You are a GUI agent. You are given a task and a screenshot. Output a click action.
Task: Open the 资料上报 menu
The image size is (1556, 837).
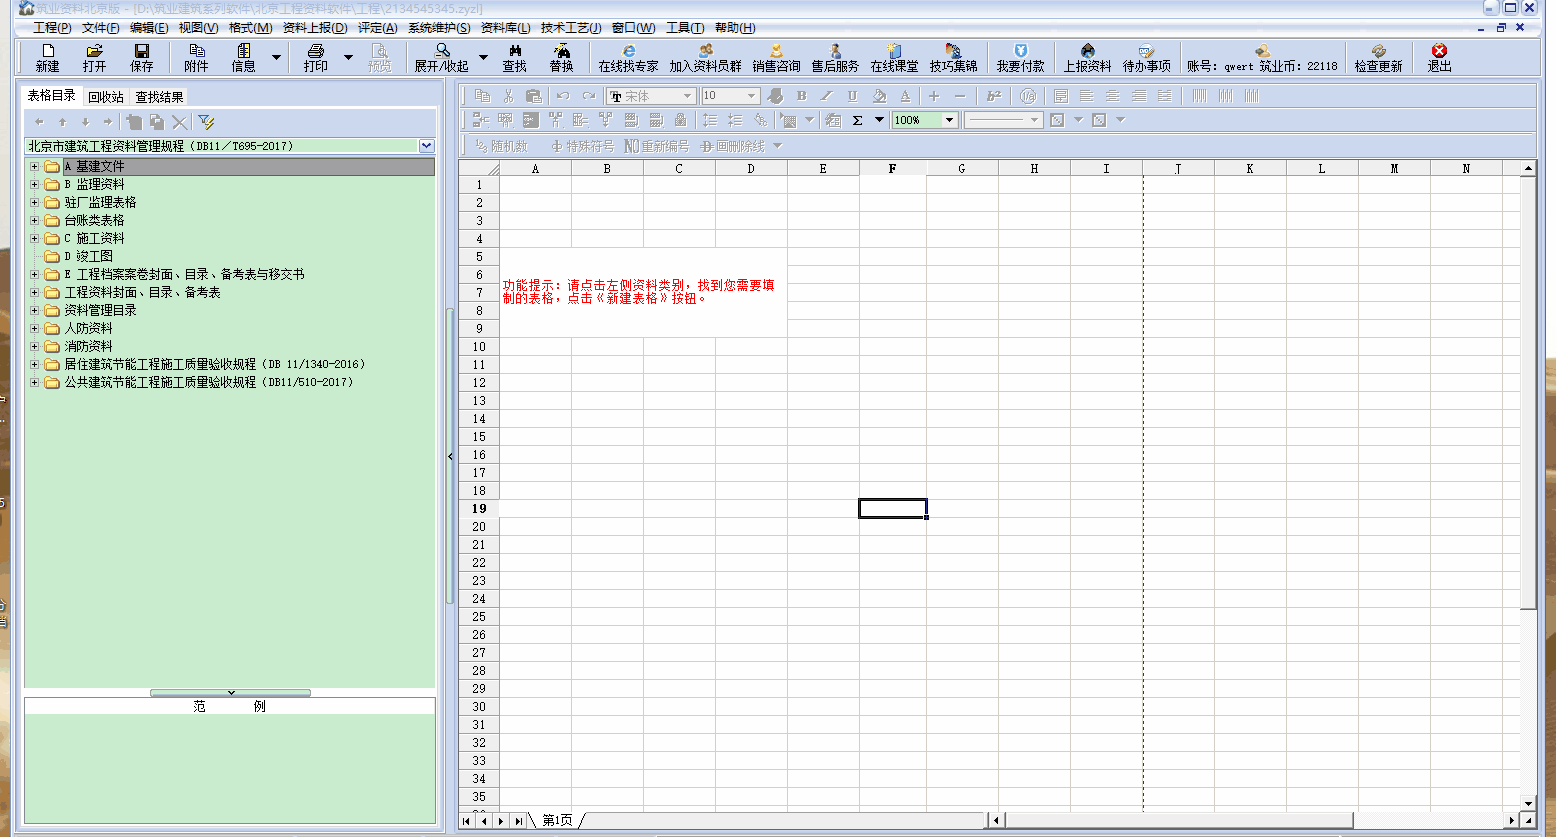(x=315, y=28)
